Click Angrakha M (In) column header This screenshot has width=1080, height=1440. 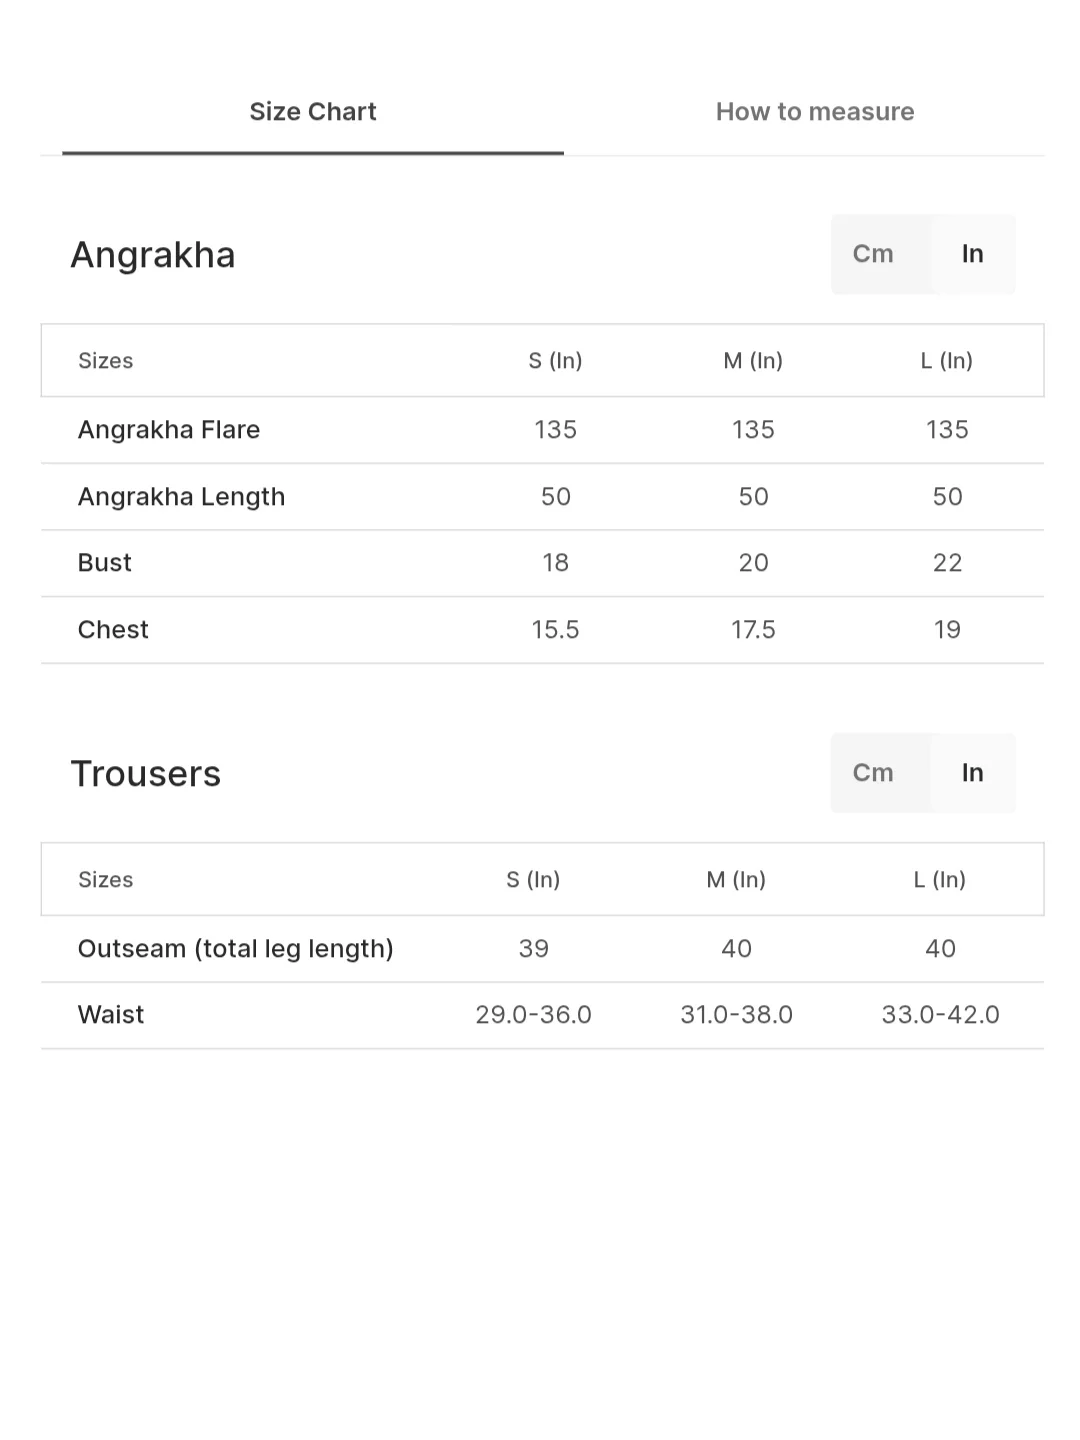753,361
